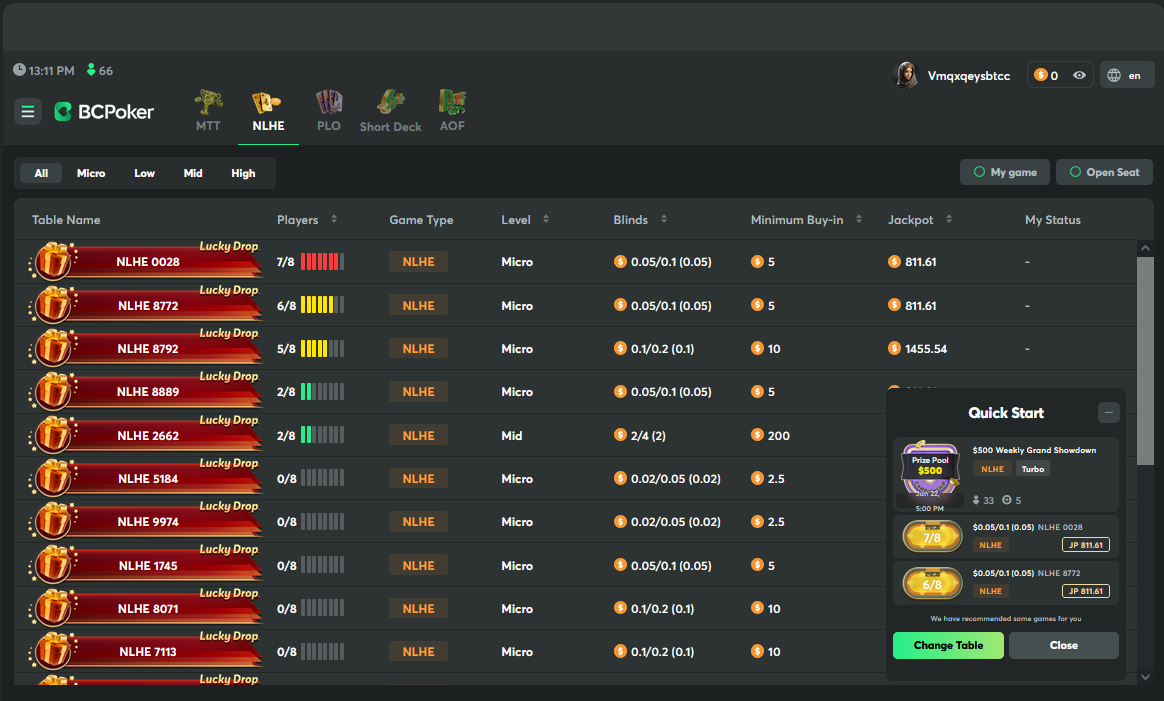Image resolution: width=1164 pixels, height=701 pixels.
Task: Click the Mid level cell of NLHE 2662
Action: 511,435
